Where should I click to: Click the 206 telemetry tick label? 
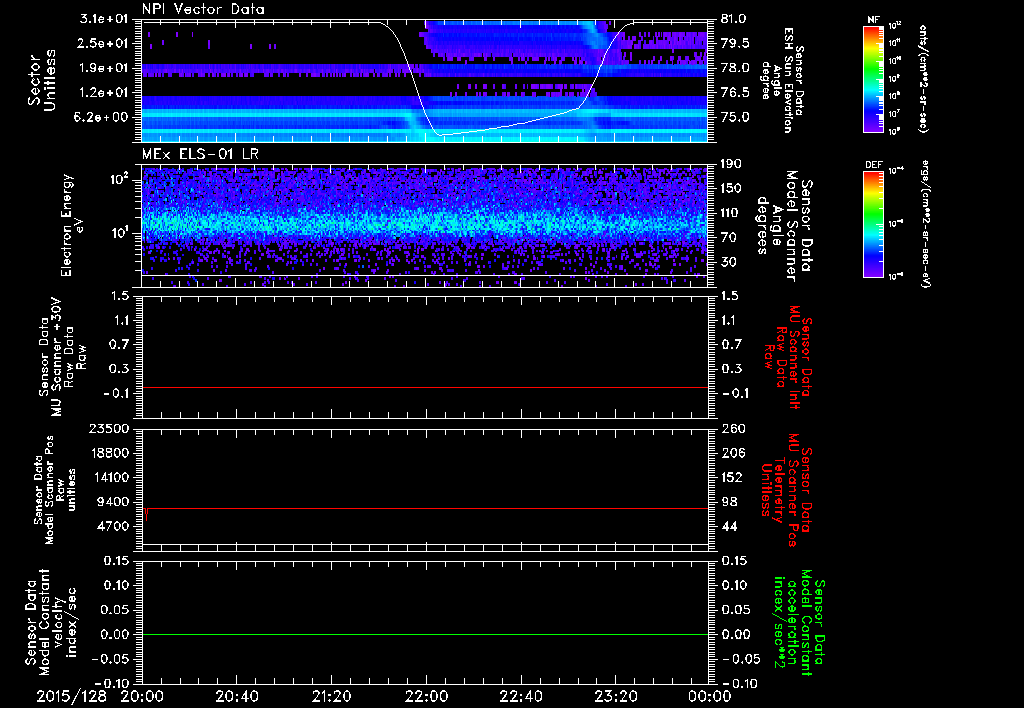tap(733, 453)
